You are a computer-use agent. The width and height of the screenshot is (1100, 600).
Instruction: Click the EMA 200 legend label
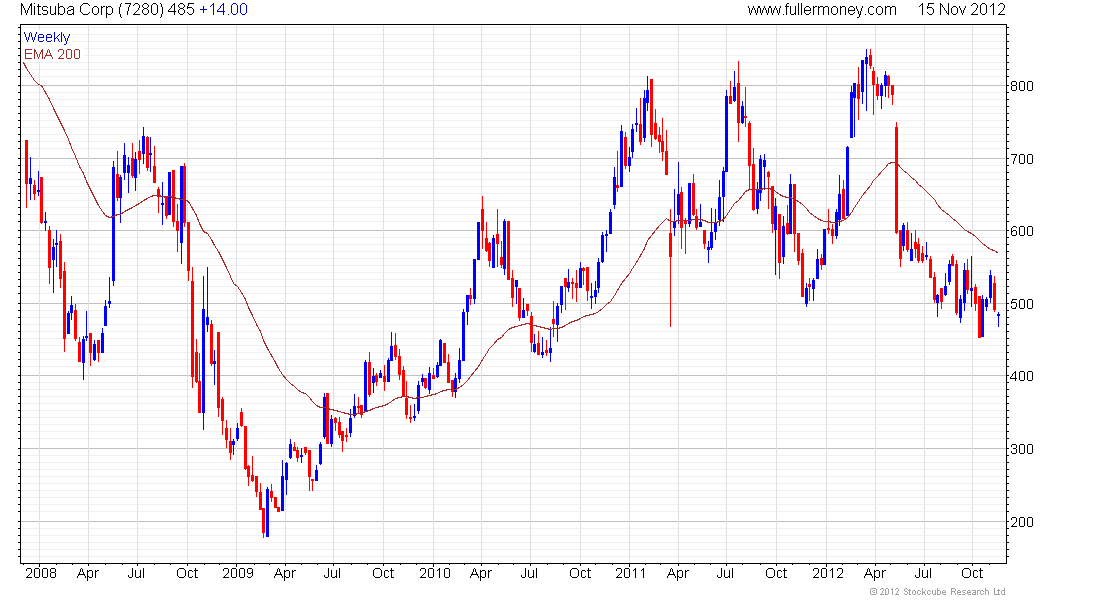pyautogui.click(x=53, y=54)
